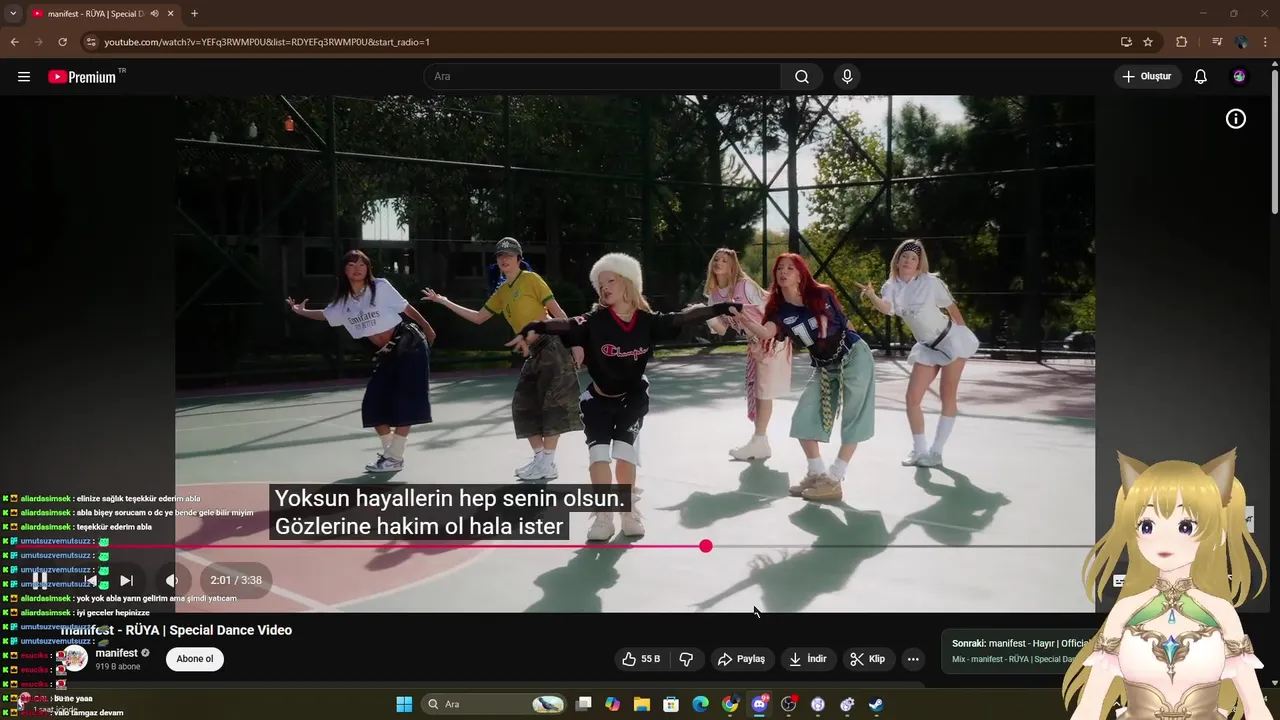Open the Sonraki next-up mix panel
The height and width of the screenshot is (720, 1280).
1020,651
